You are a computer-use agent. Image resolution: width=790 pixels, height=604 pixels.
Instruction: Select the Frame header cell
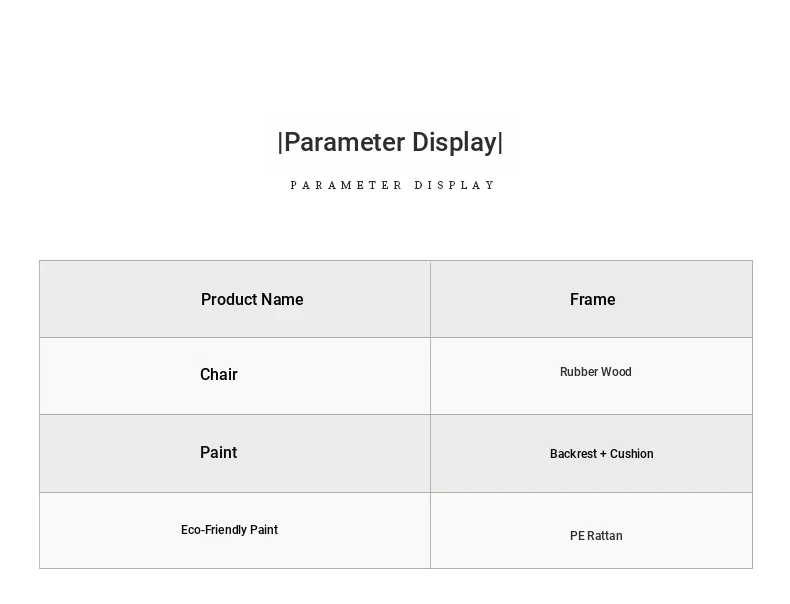591,299
